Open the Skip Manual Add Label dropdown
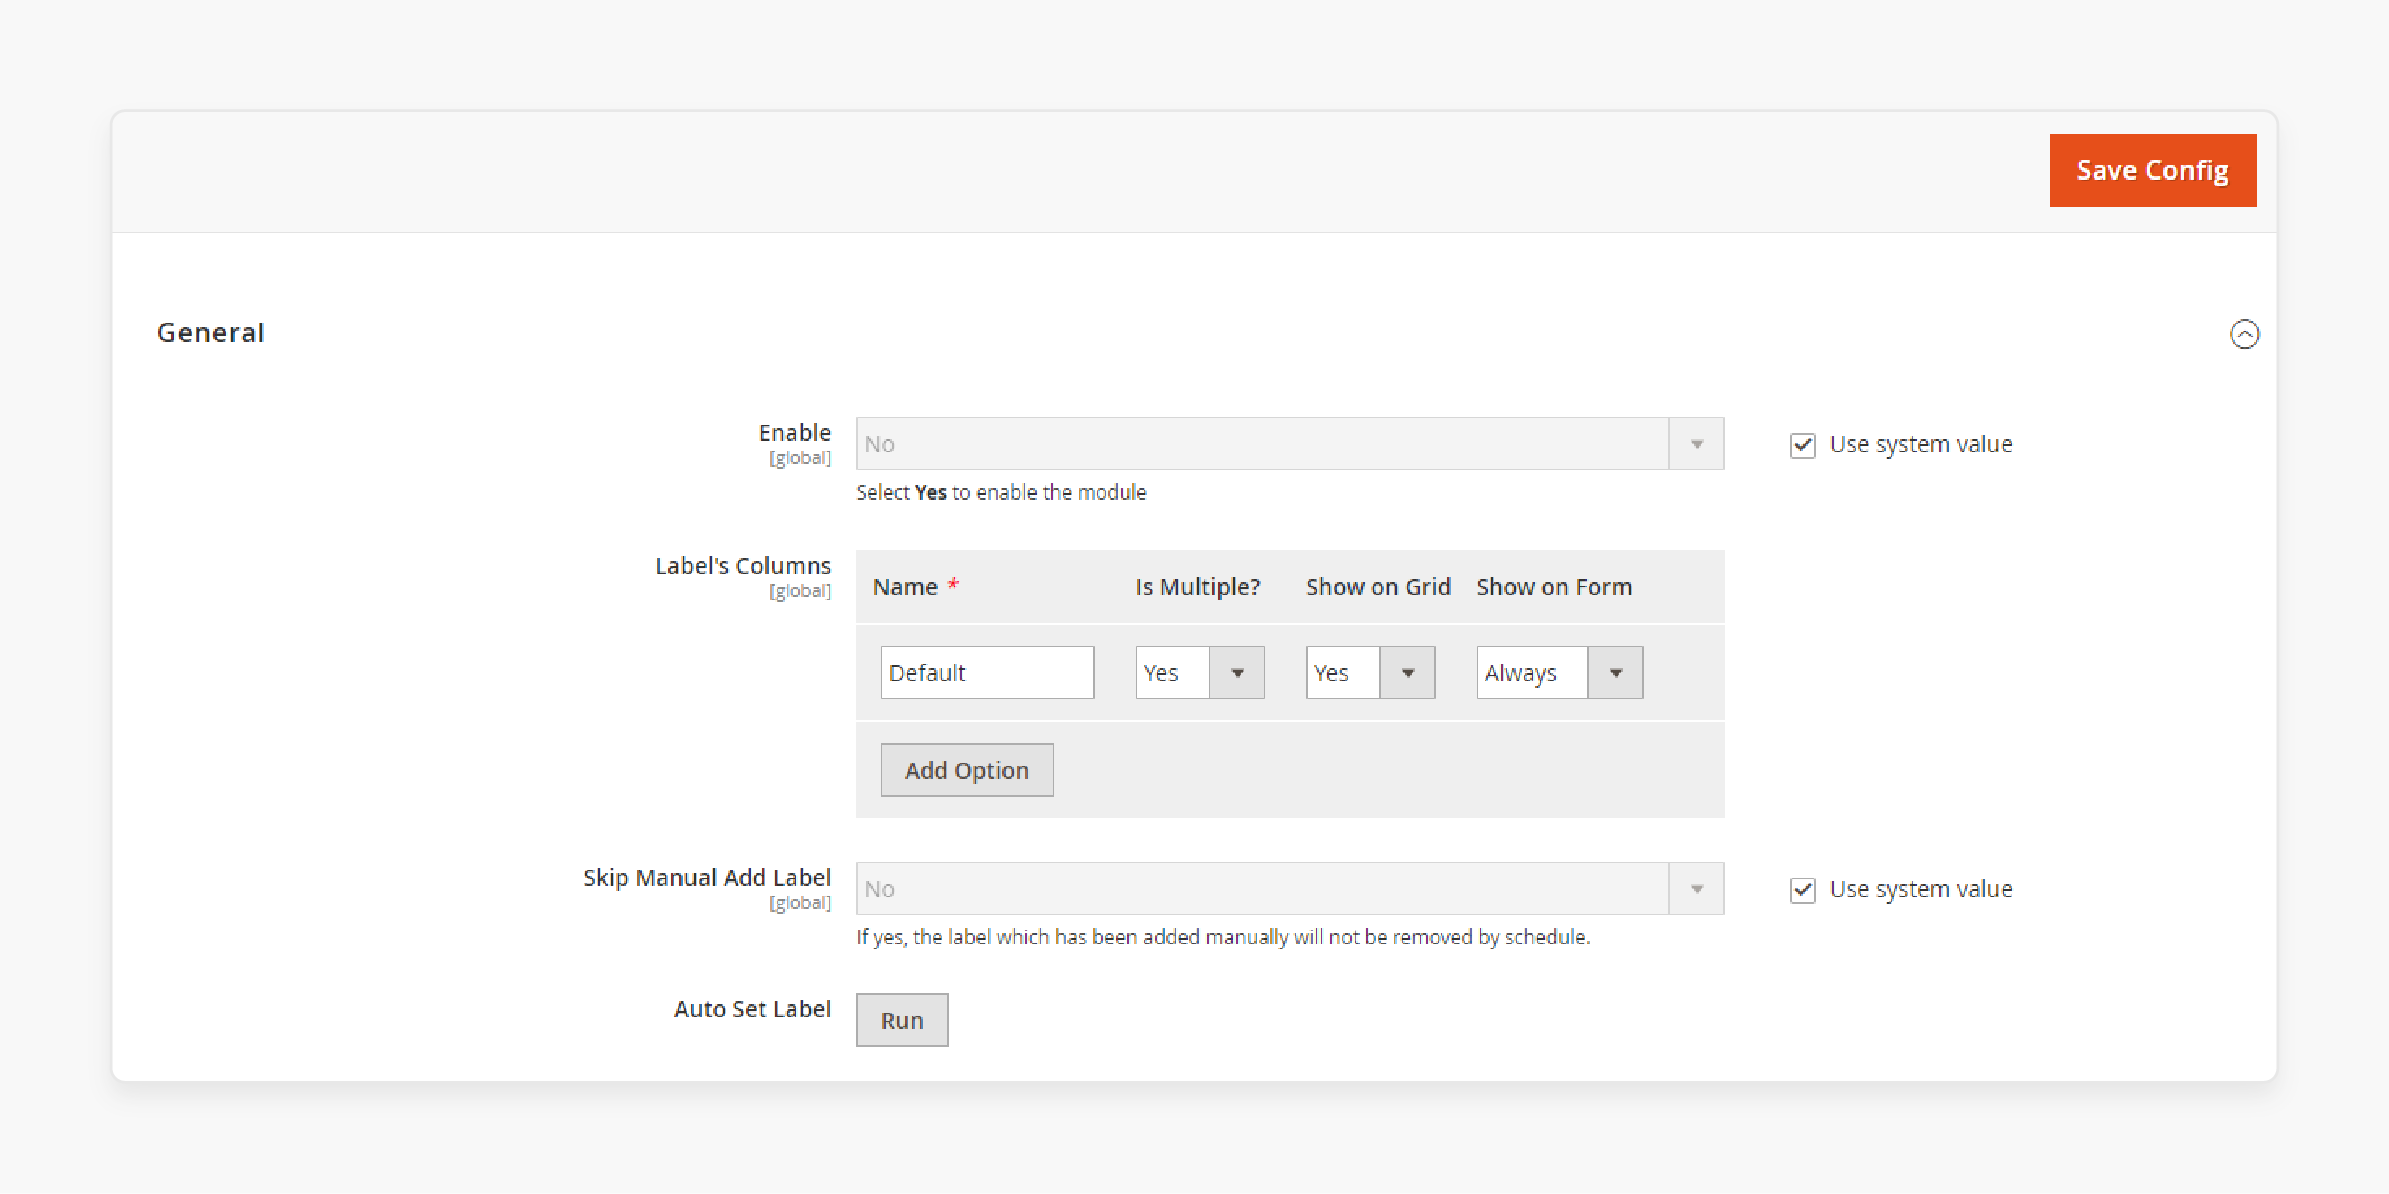The width and height of the screenshot is (2389, 1194). point(1289,889)
